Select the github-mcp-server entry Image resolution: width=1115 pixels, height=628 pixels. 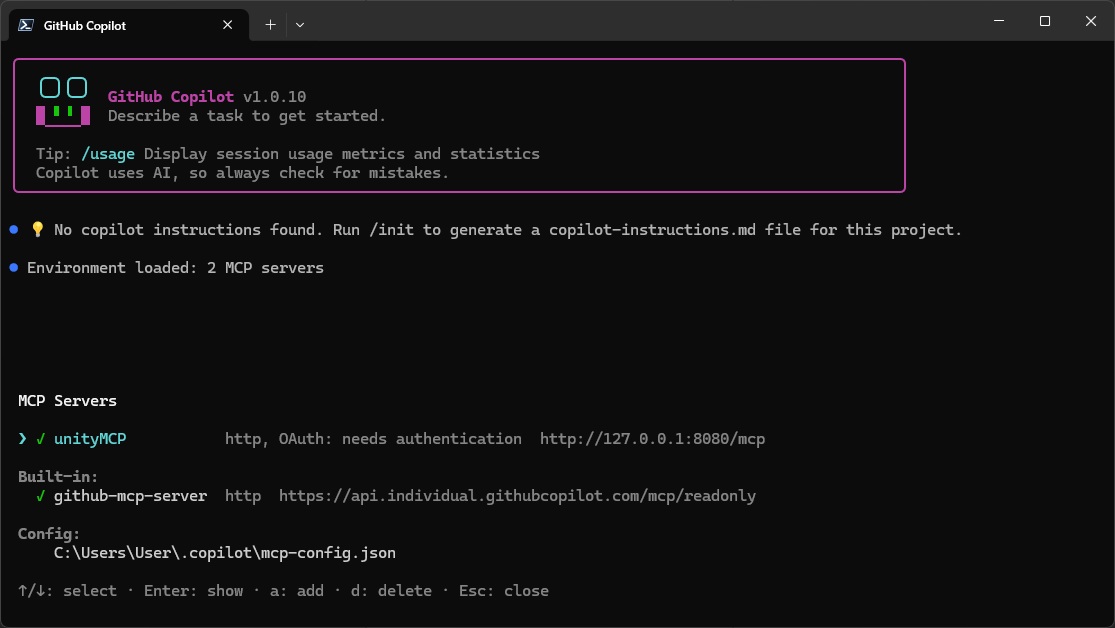click(130, 496)
